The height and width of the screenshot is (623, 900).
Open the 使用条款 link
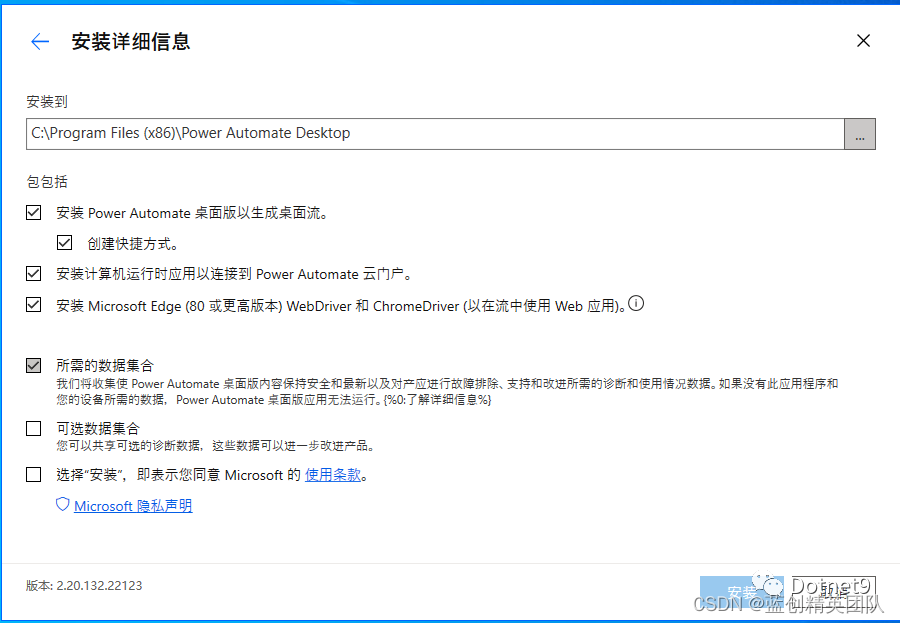(333, 475)
